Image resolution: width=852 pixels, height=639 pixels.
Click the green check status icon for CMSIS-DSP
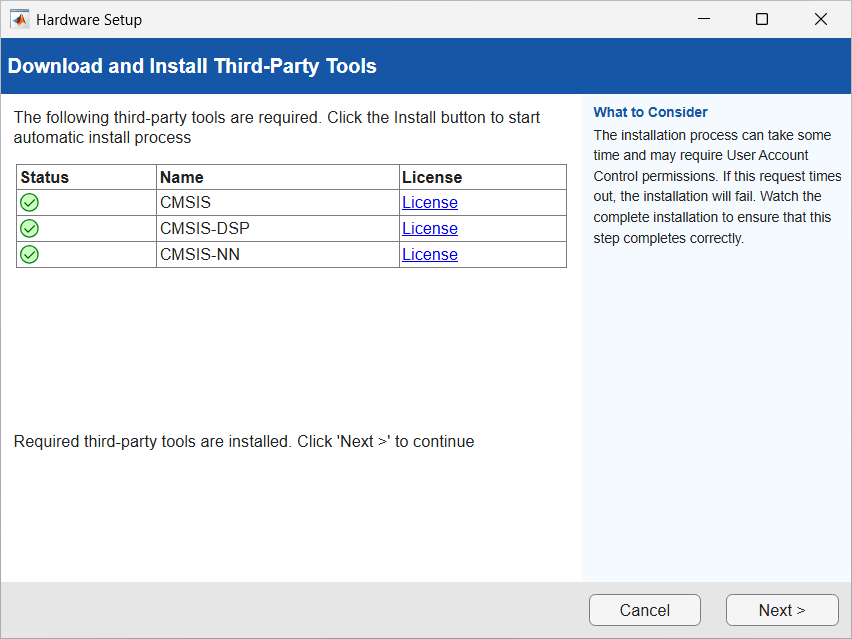click(x=29, y=229)
